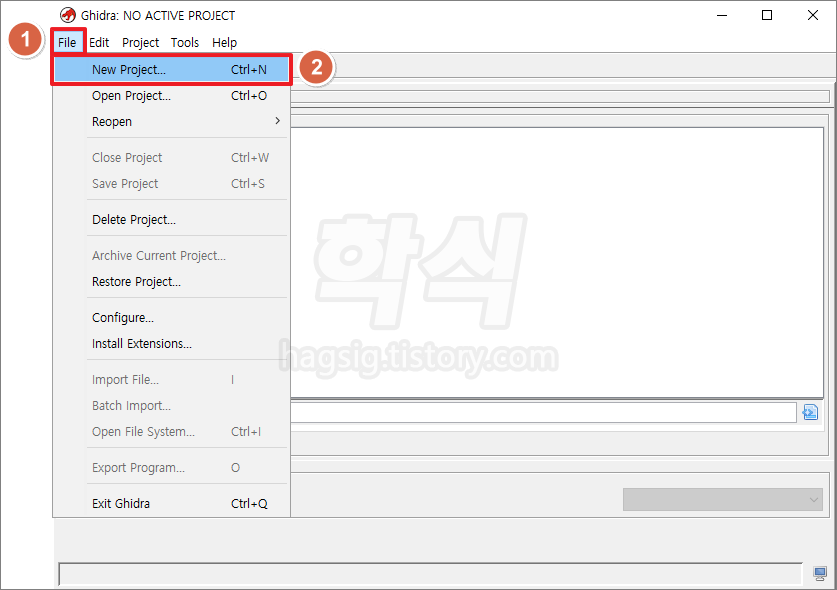The width and height of the screenshot is (837, 590).
Task: Click the bottom status message field
Action: tap(430, 574)
